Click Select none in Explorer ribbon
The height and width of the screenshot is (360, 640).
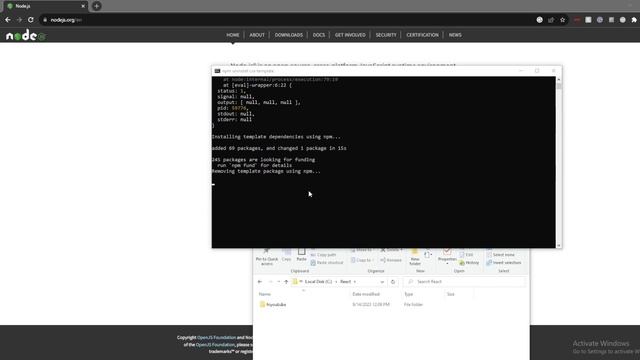[500, 255]
